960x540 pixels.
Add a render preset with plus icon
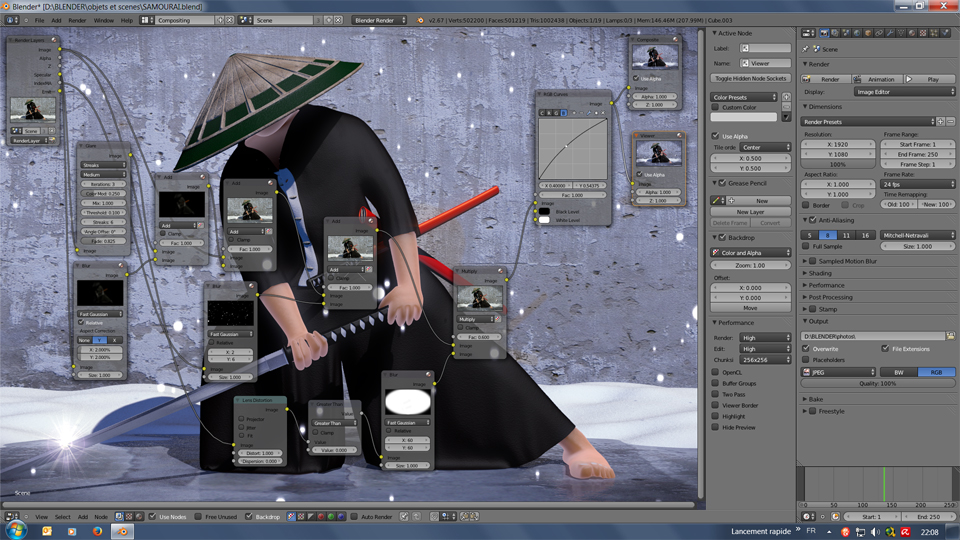941,121
